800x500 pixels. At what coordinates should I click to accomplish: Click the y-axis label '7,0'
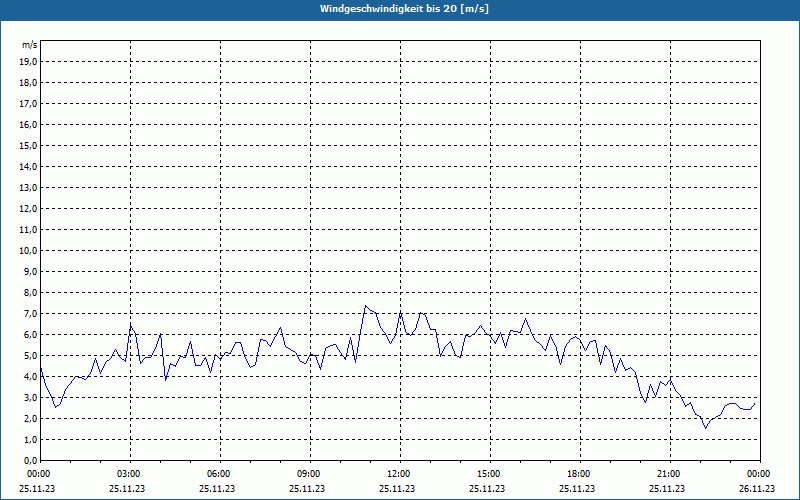click(32, 313)
